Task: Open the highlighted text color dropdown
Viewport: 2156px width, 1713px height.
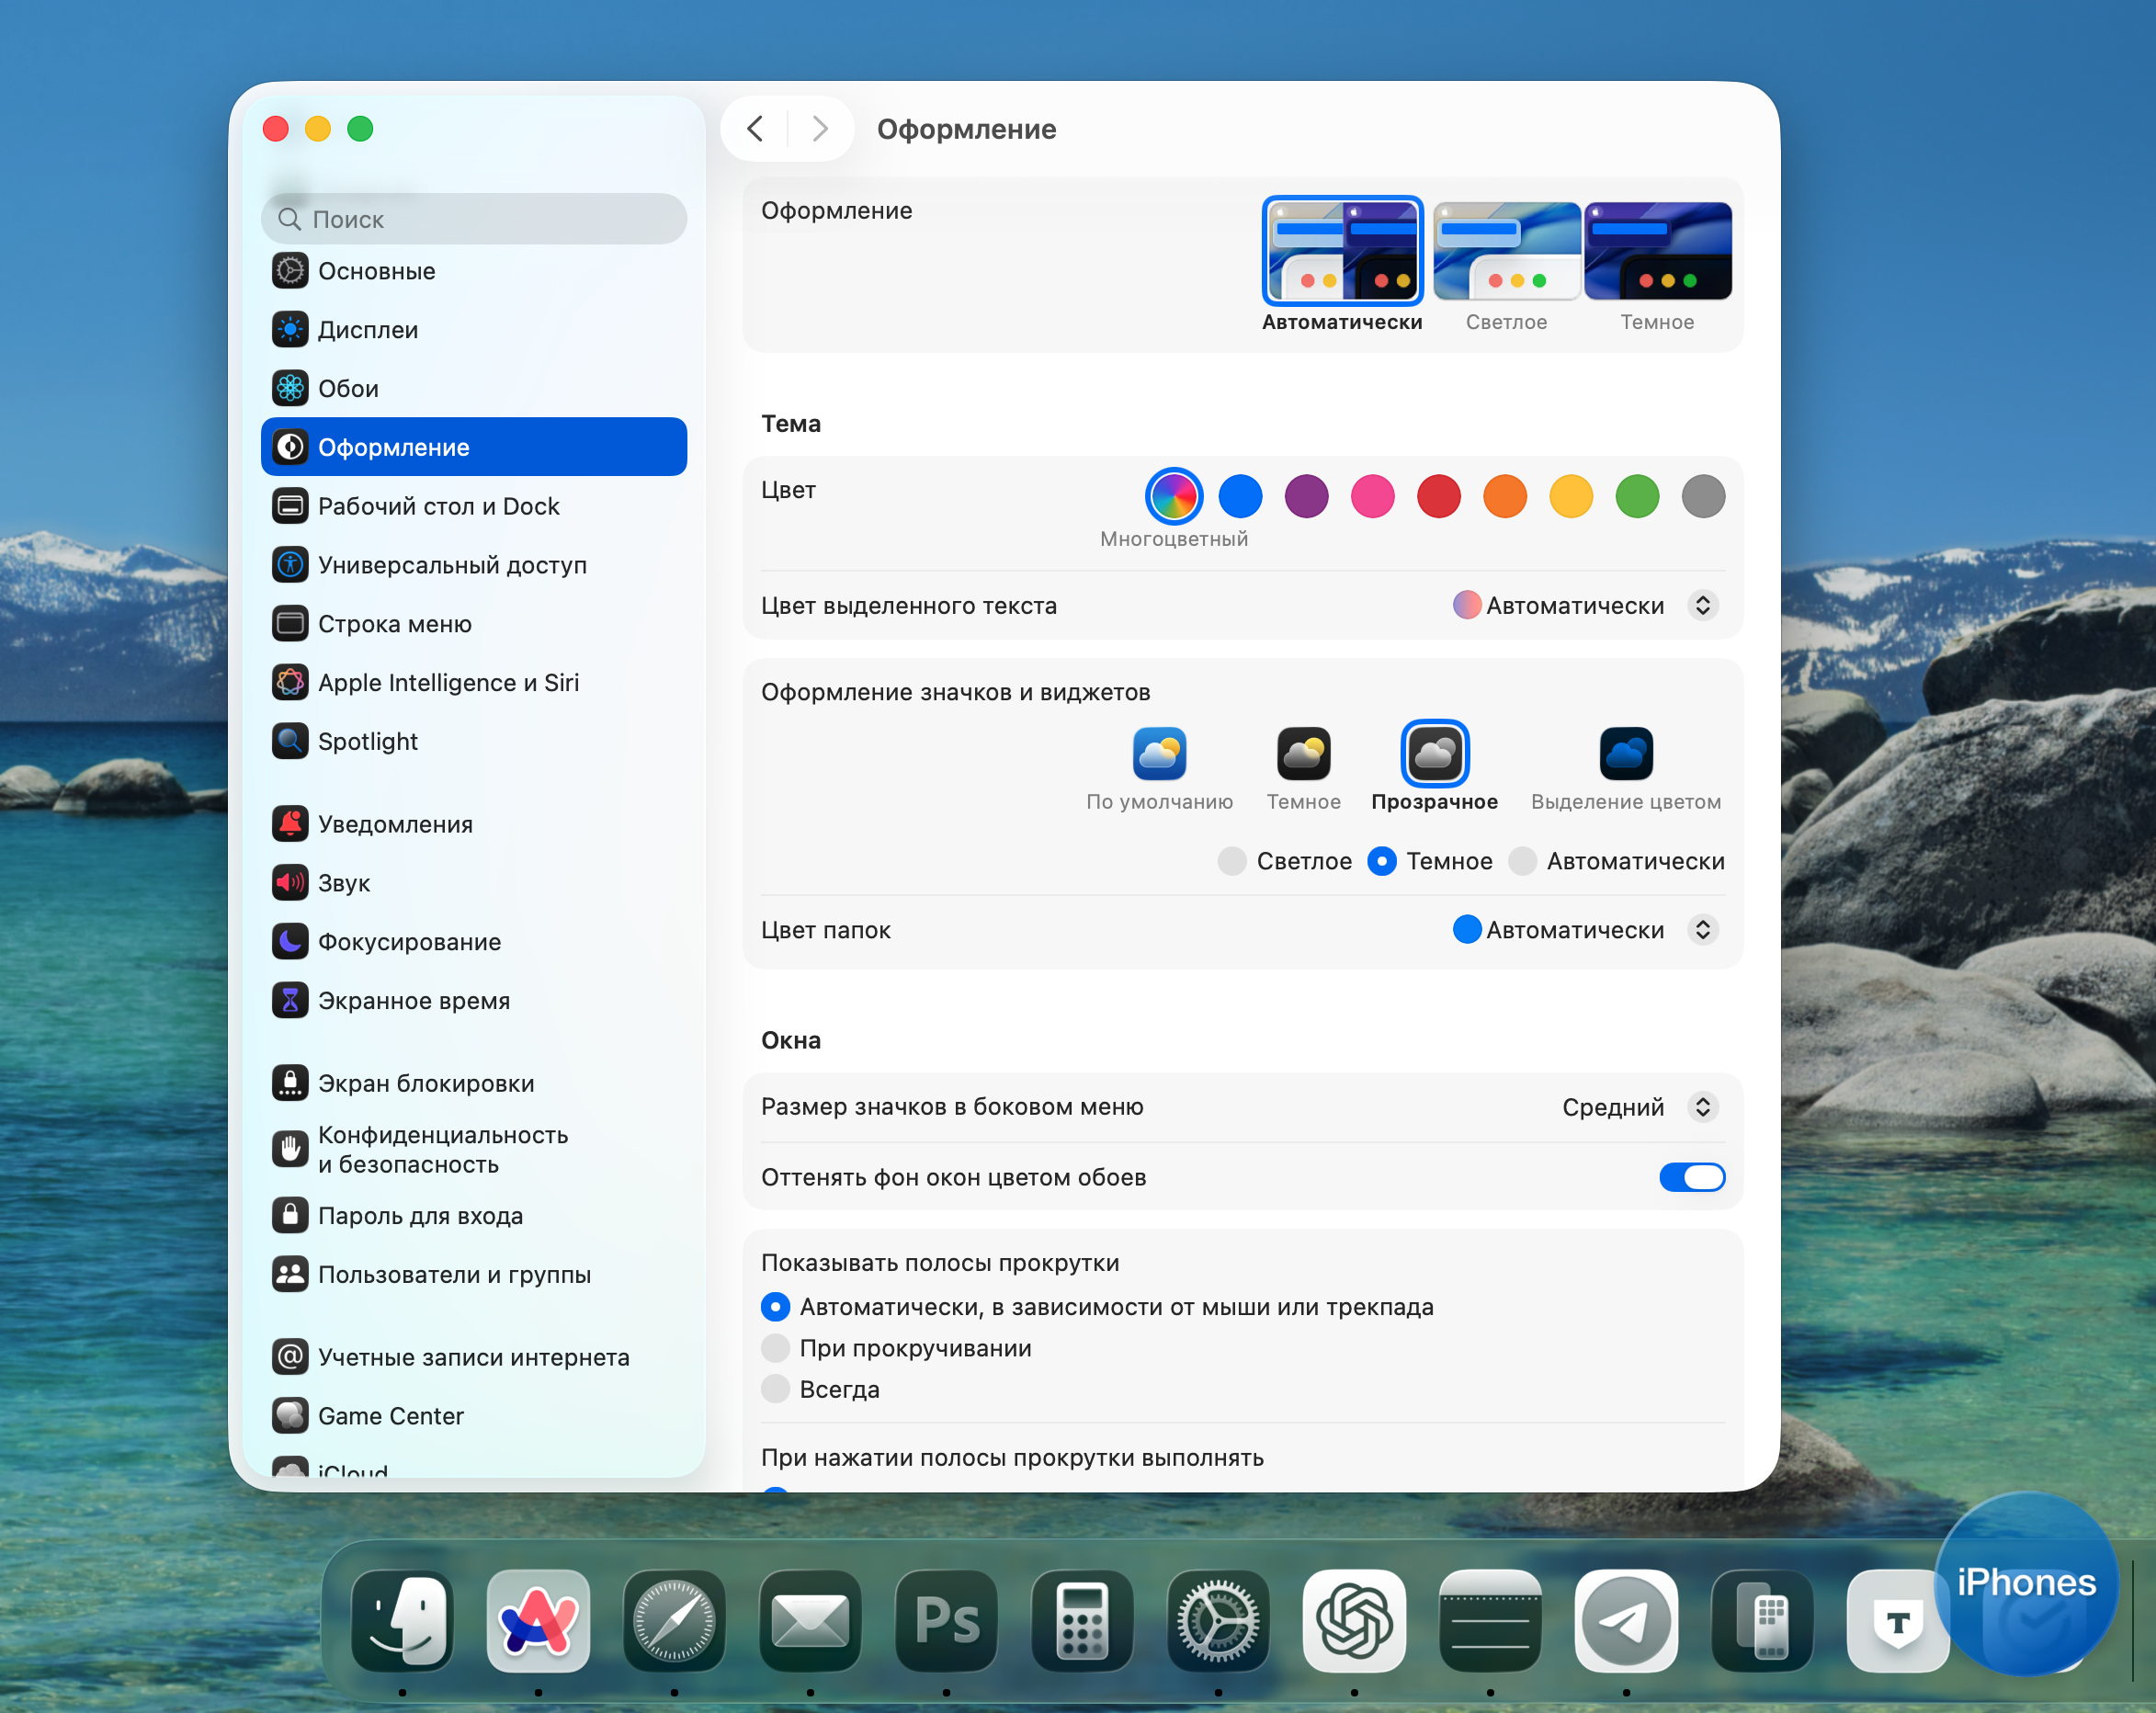Action: (x=1702, y=606)
